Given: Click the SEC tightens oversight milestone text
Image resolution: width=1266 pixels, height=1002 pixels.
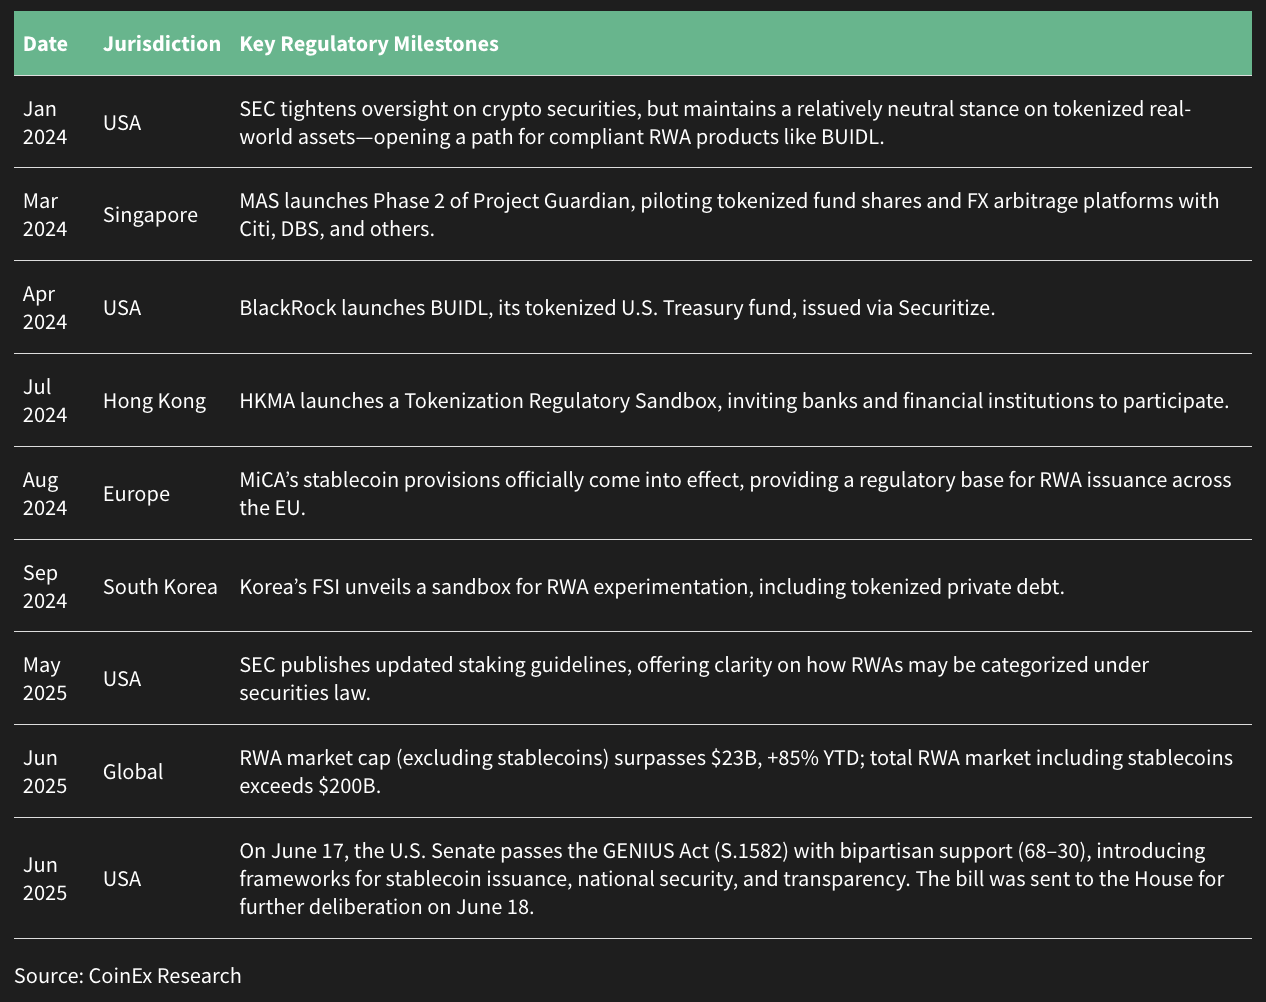Looking at the screenshot, I should tap(715, 122).
